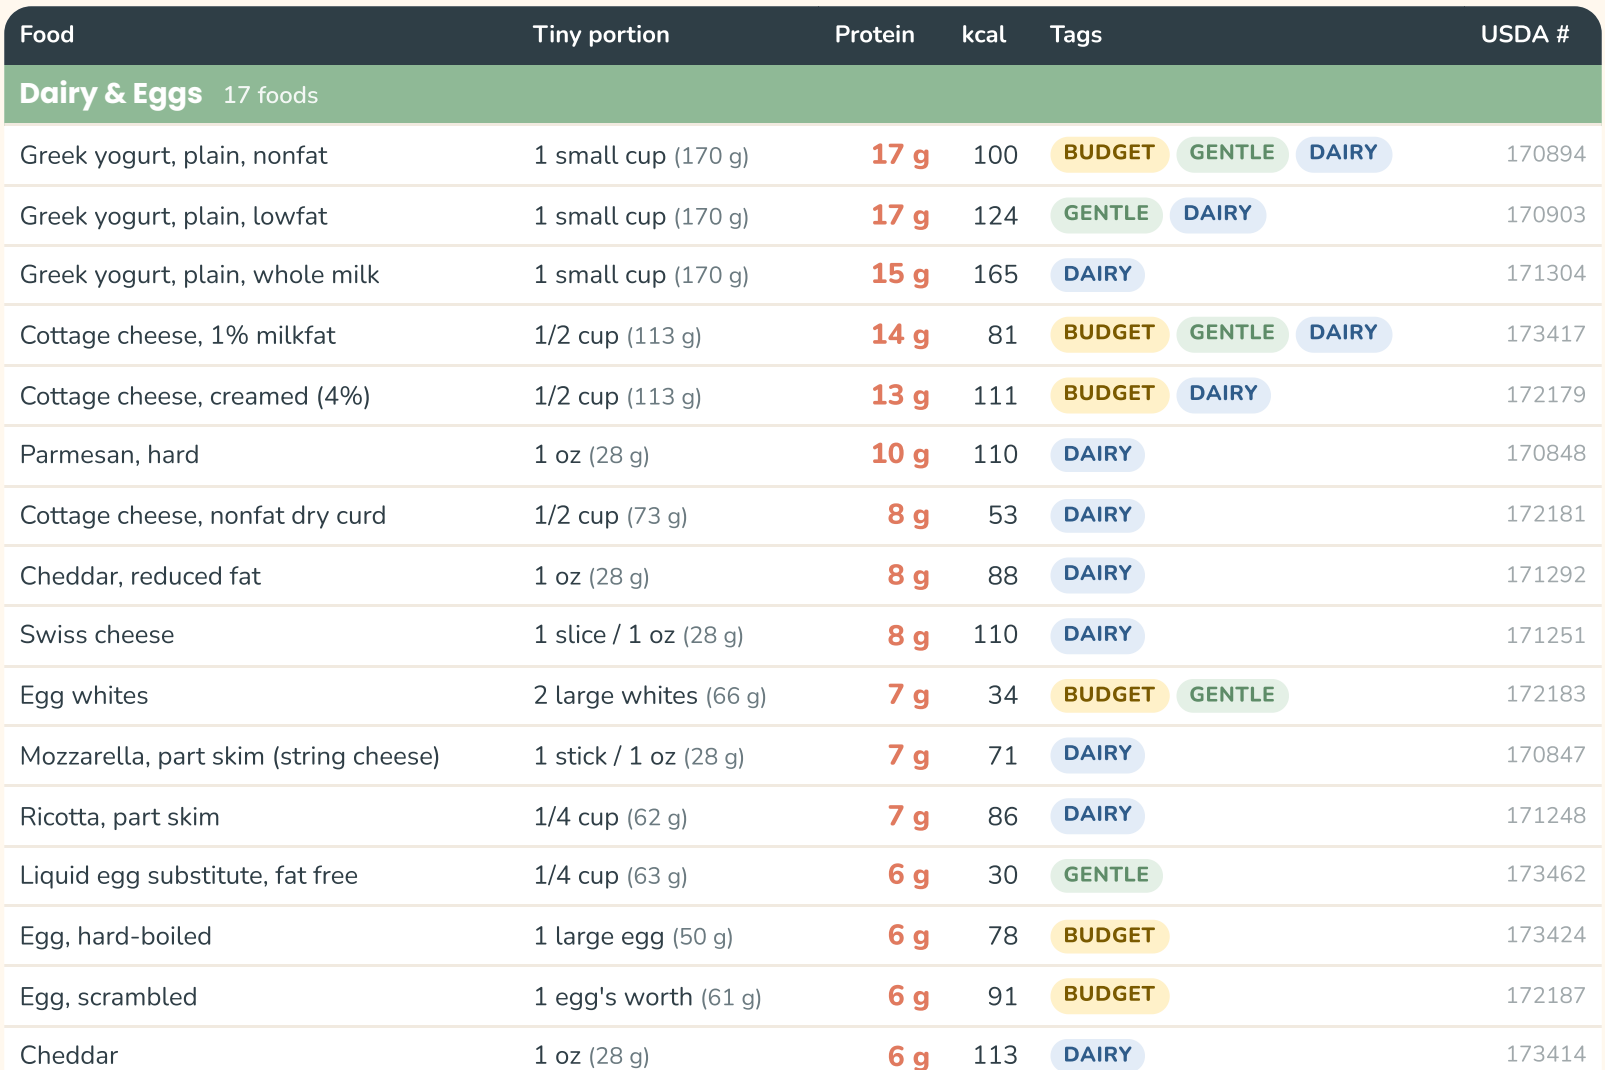1605x1070 pixels.
Task: Click the GENTLE tag on Cottage cheese 1% row
Action: coord(1232,333)
